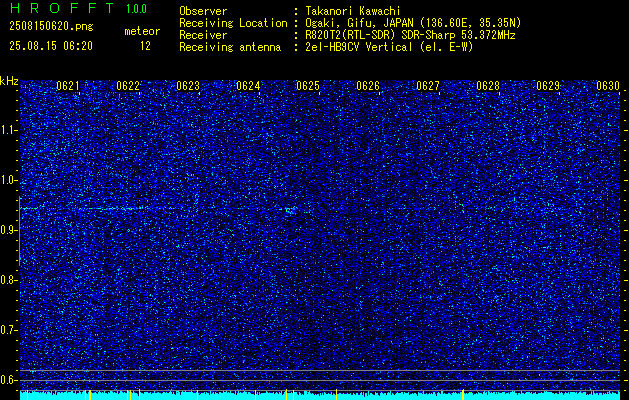Click the Receiving Location label
629x400 pixels.
point(233,23)
